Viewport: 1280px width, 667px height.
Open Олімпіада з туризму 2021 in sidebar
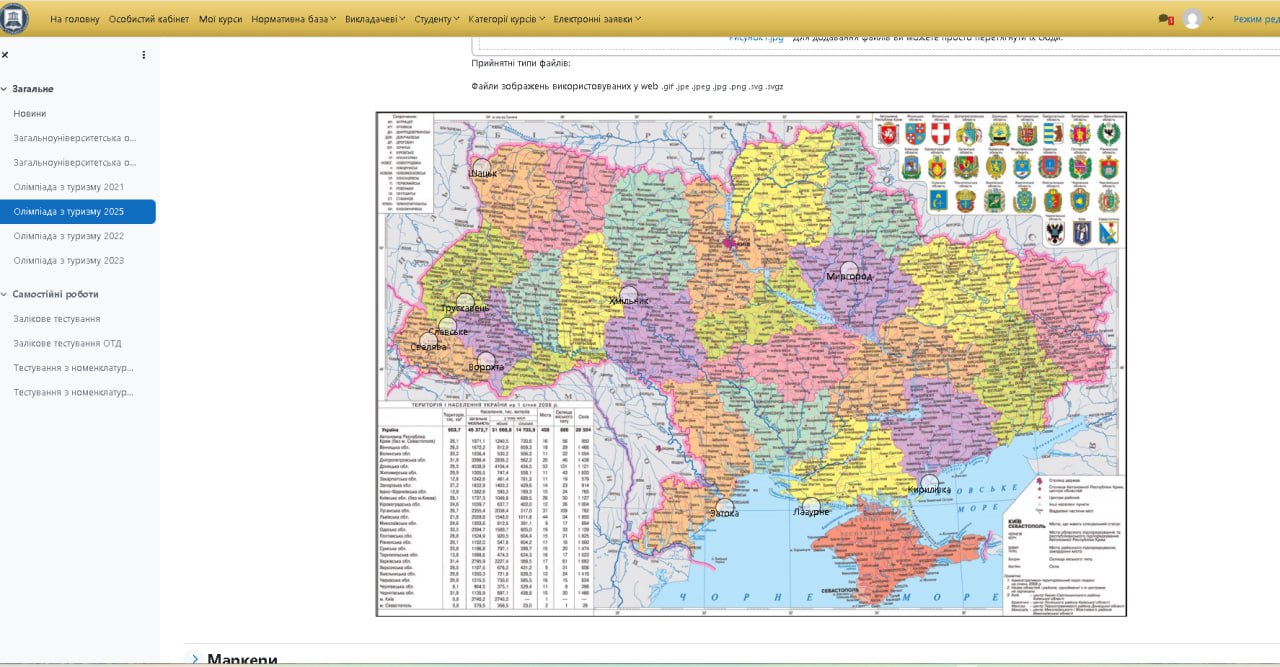click(x=69, y=187)
